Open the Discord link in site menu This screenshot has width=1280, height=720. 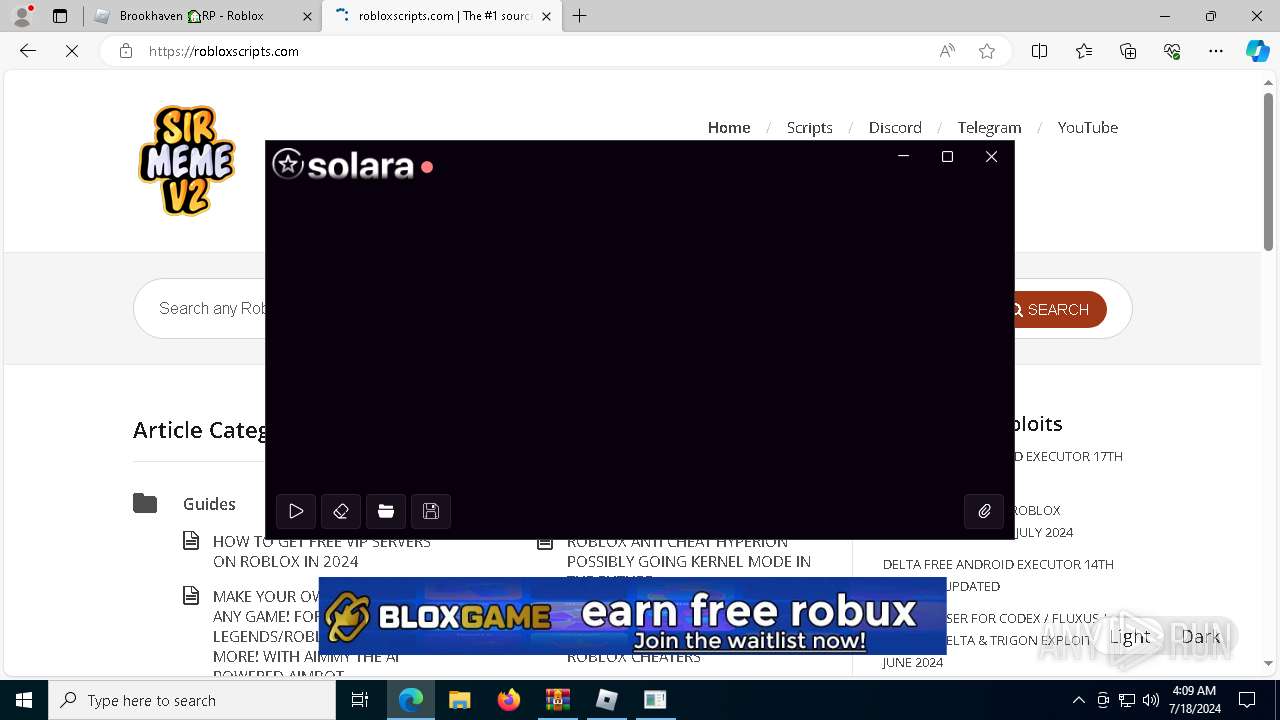(x=895, y=127)
